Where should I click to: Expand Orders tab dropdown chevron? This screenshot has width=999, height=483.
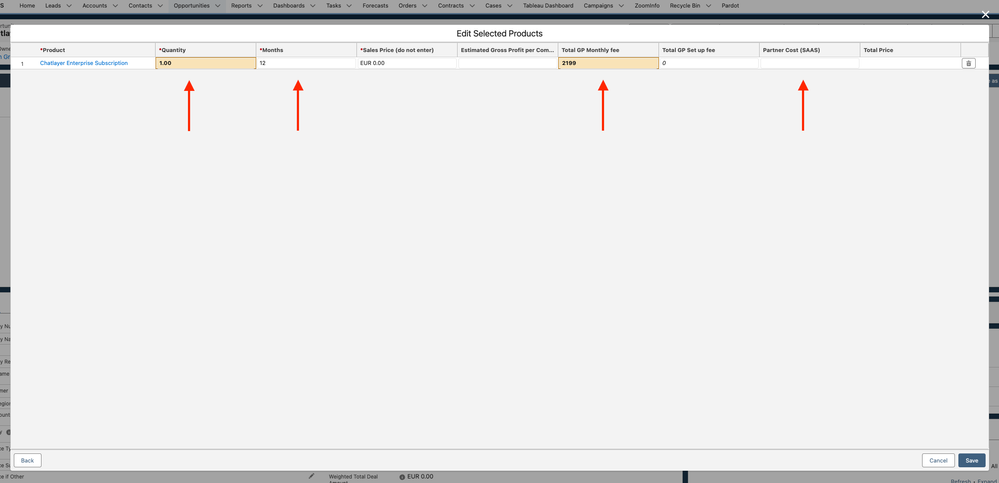pyautogui.click(x=424, y=6)
